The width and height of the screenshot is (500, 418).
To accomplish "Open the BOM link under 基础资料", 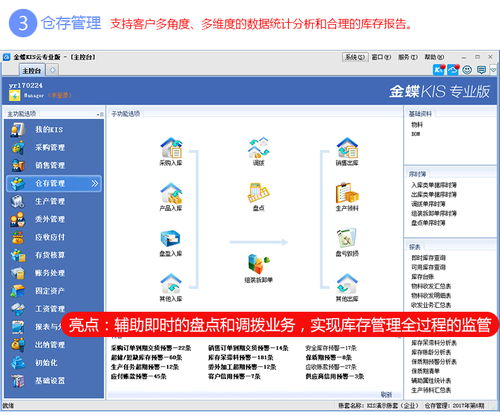I will click(x=416, y=134).
